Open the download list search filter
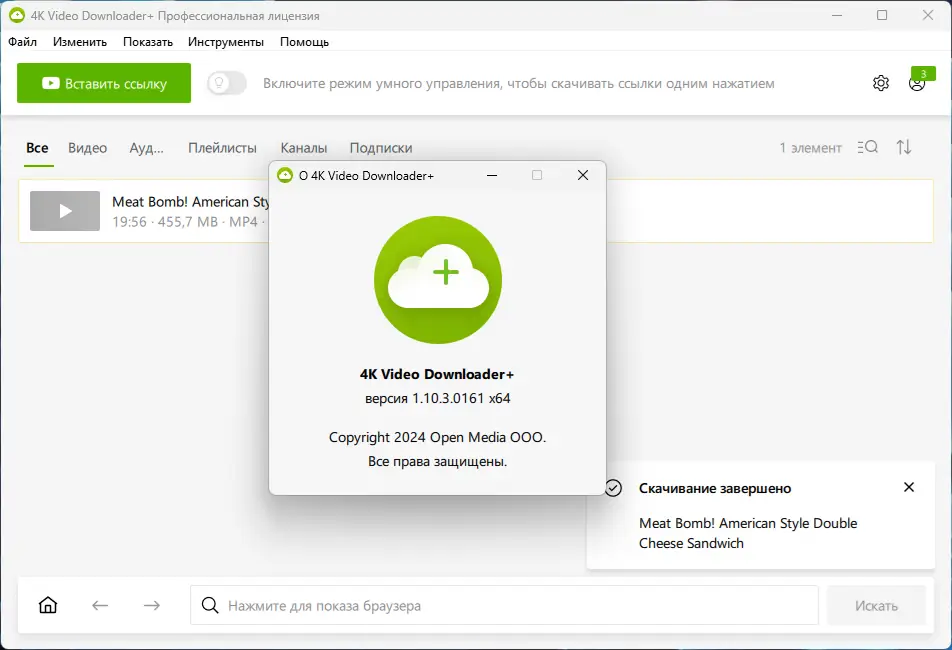This screenshot has height=650, width=952. click(868, 147)
